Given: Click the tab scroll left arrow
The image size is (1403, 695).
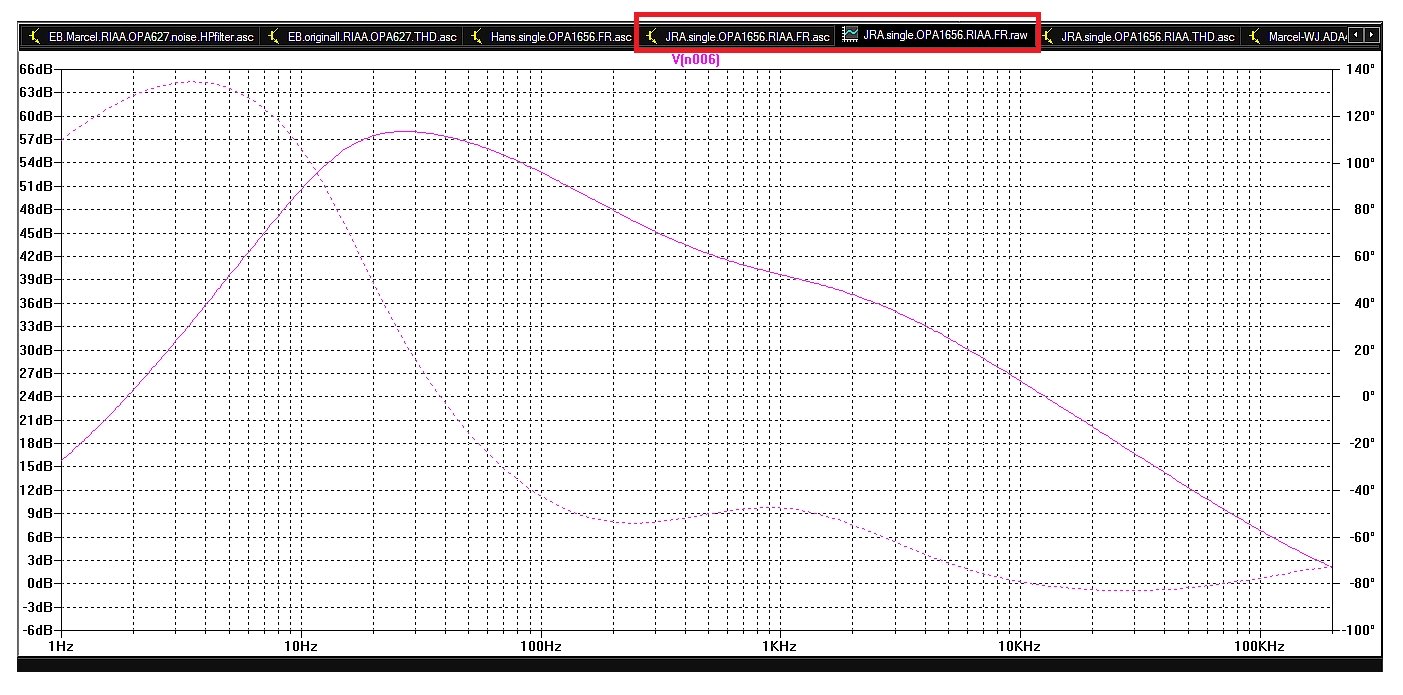Looking at the screenshot, I should [x=1355, y=36].
